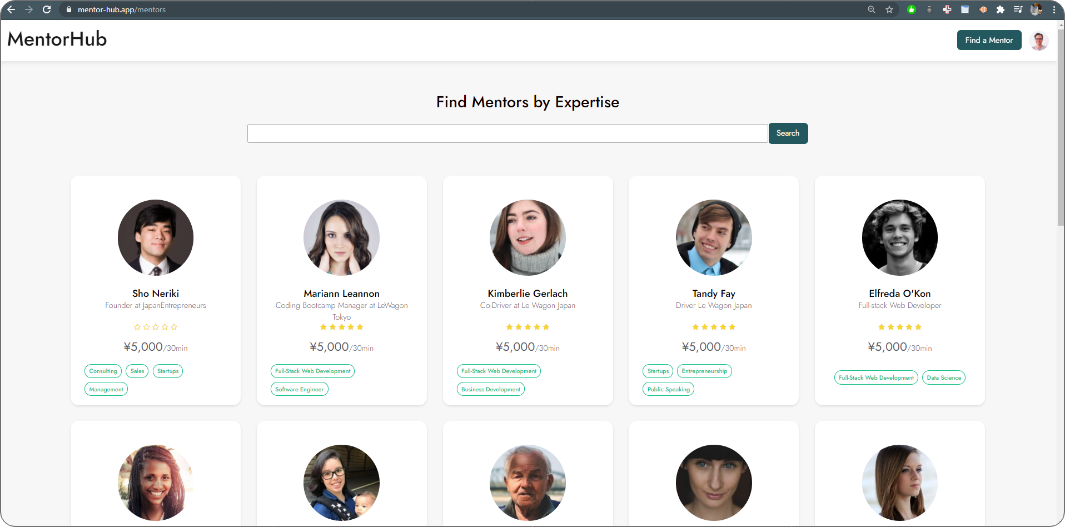Image resolution: width=1065 pixels, height=527 pixels.
Task: Select the Public Speaking tag on Tandy Fay's card
Action: (668, 389)
